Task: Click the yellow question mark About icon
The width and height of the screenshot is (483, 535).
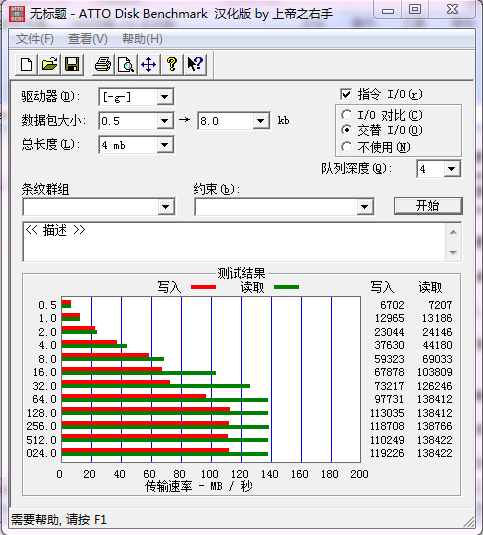Action: pos(172,64)
